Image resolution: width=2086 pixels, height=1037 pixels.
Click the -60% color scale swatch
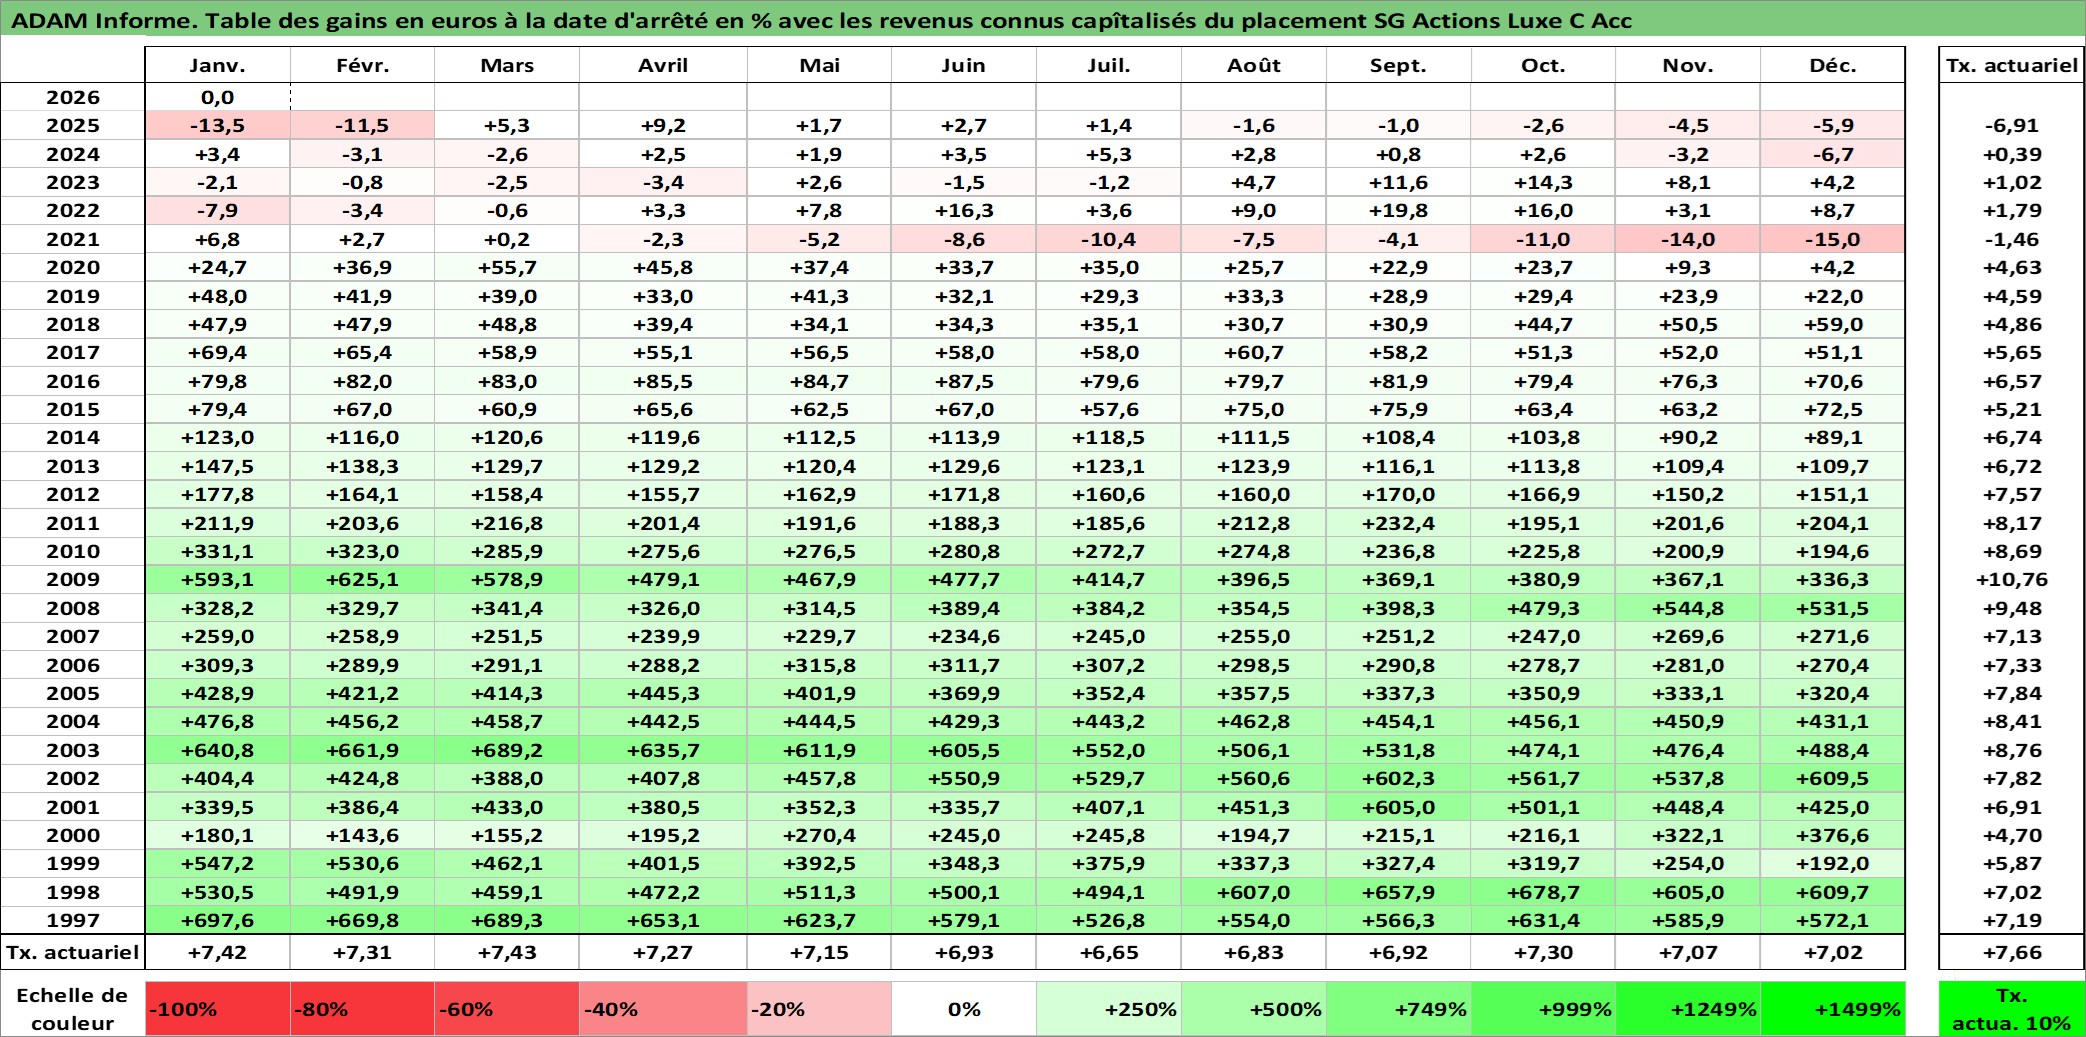coord(507,1009)
